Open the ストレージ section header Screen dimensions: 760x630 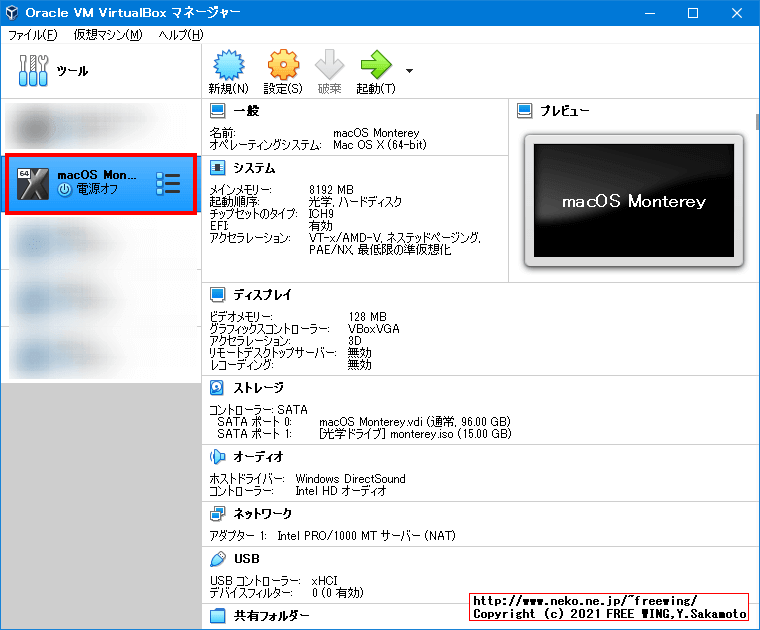(x=258, y=388)
